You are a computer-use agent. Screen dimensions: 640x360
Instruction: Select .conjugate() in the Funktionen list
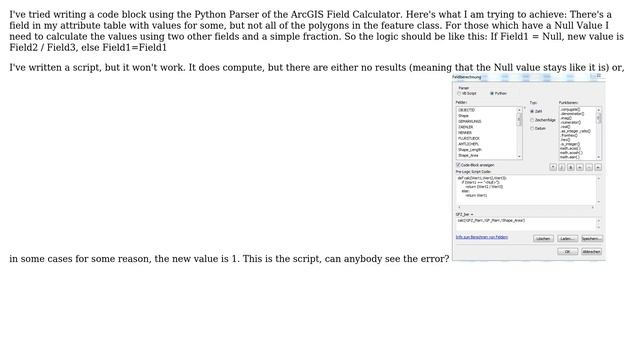[x=570, y=109]
